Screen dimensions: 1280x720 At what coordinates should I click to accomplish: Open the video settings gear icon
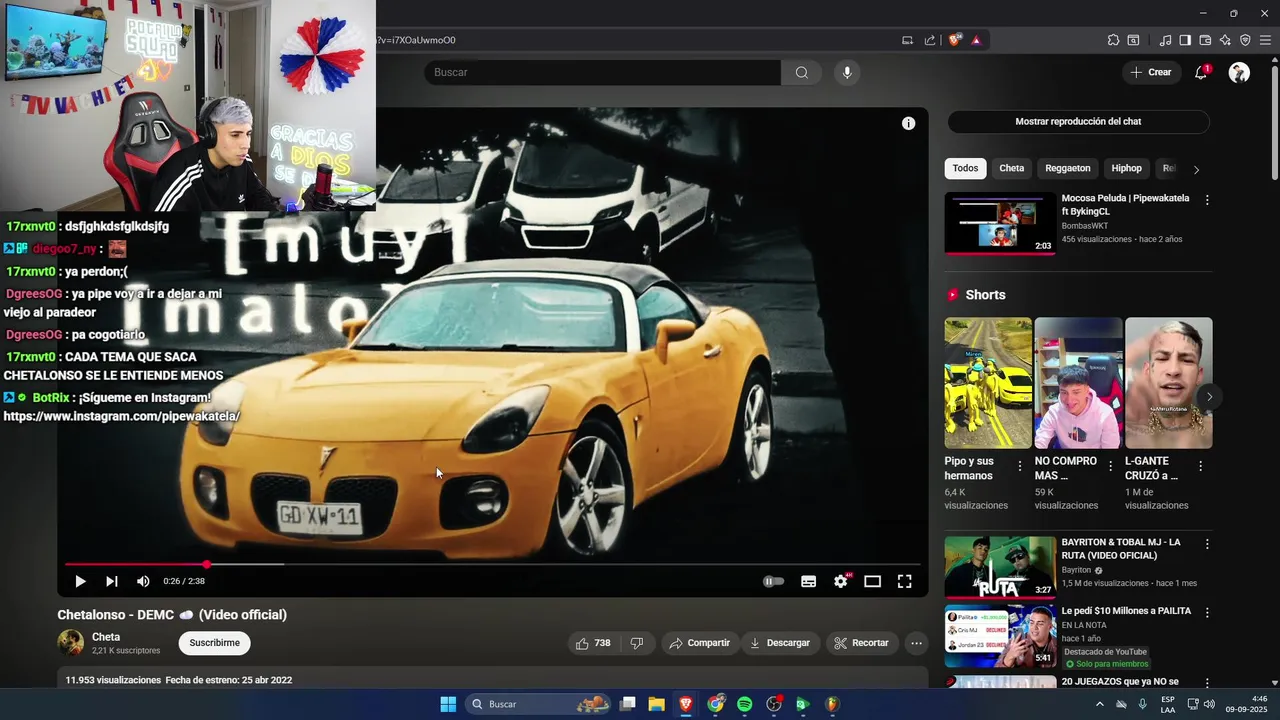point(841,581)
